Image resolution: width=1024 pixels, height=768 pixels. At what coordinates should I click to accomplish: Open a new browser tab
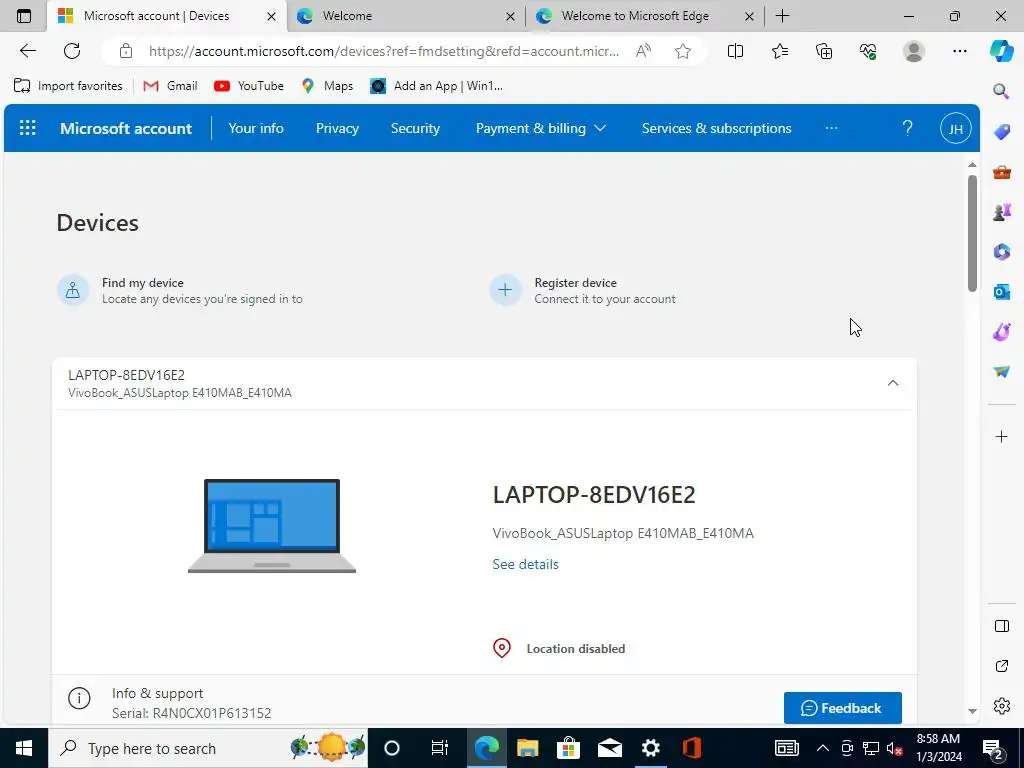pos(782,16)
